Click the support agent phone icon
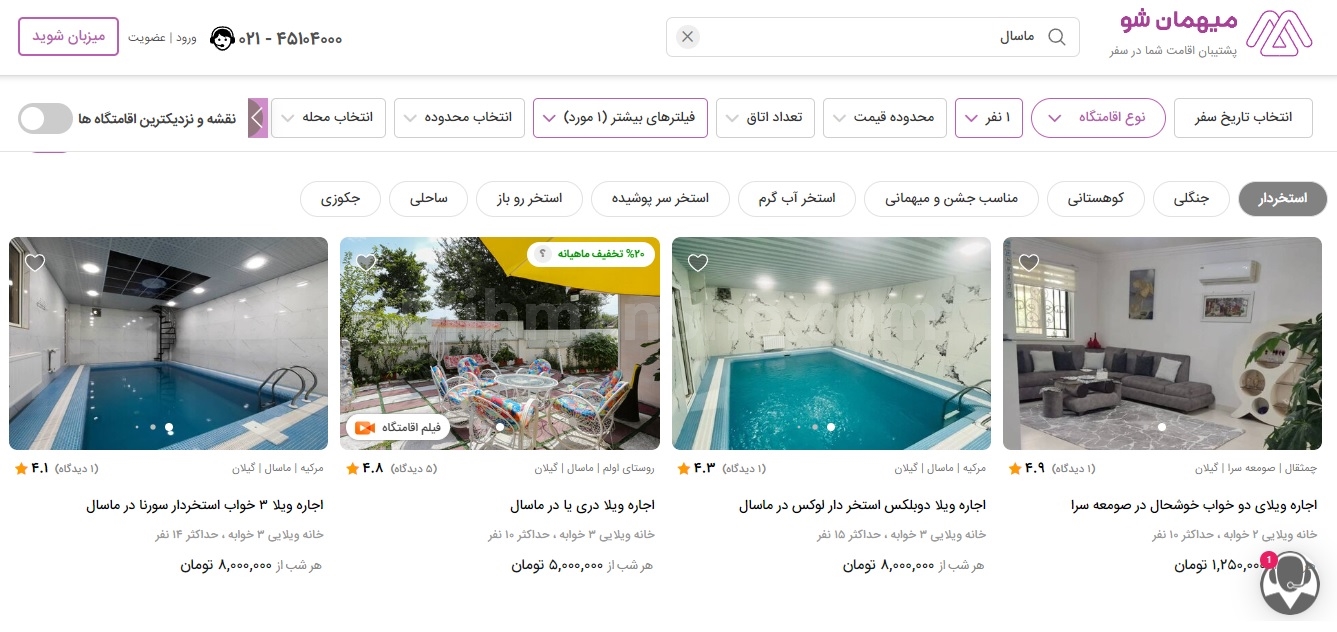 pos(223,39)
